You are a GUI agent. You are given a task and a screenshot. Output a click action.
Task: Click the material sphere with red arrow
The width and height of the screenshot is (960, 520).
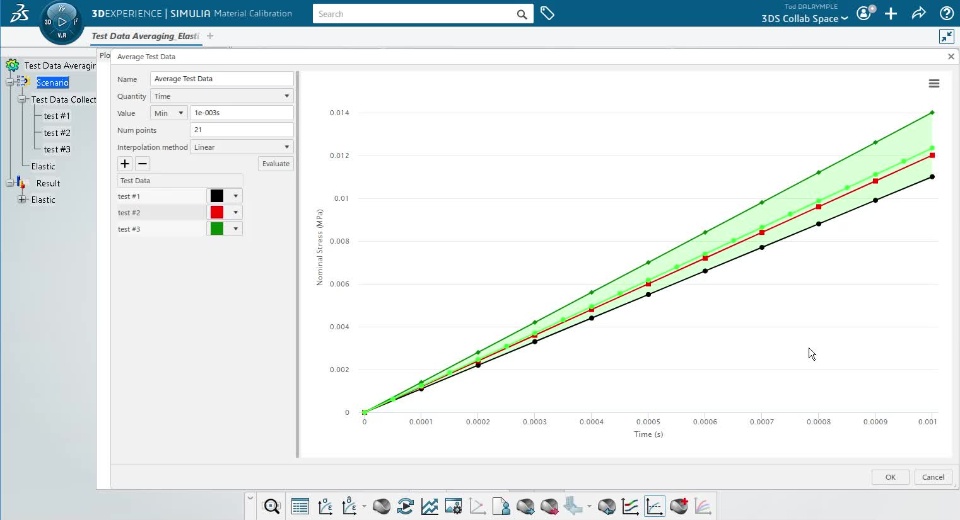coord(549,507)
